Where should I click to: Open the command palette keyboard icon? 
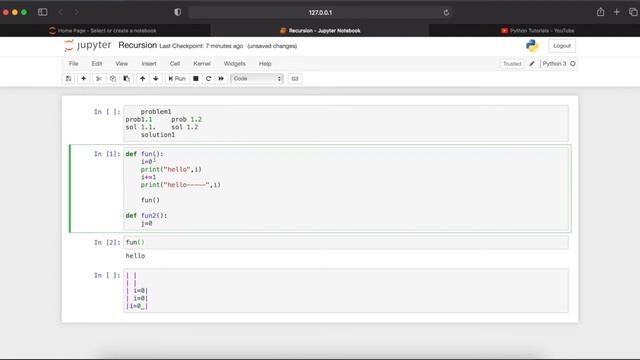[295, 78]
